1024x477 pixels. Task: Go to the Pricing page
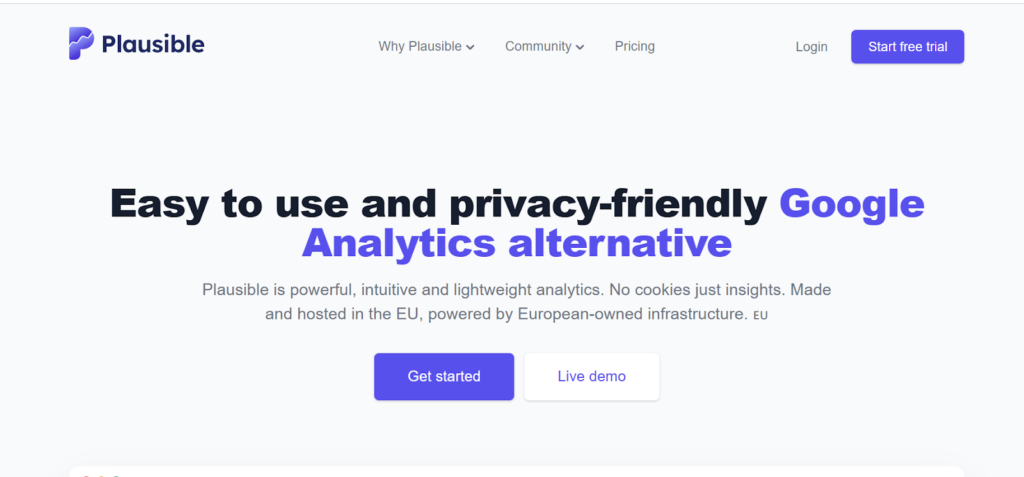634,46
